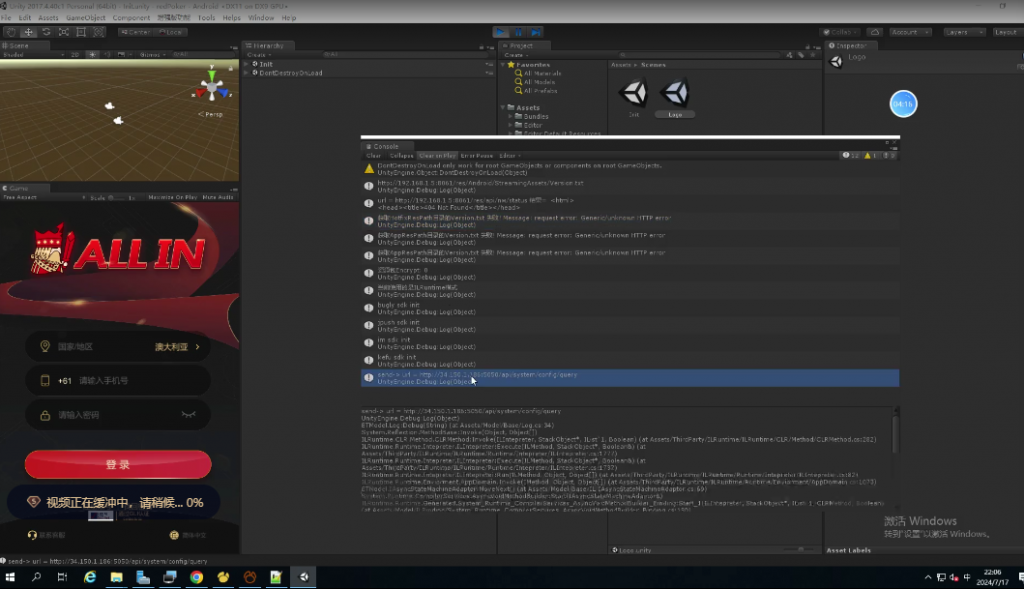Expand the Init scene in Hierarchy
Viewport: 1024px width, 589px height.
247,64
